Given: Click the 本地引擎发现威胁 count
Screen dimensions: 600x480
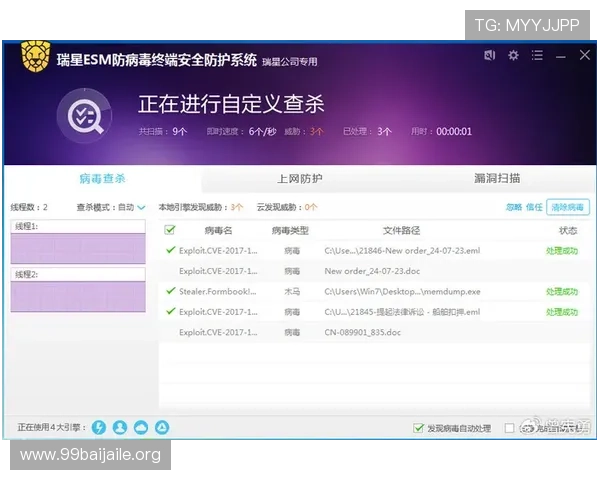Looking at the screenshot, I should 237,207.
